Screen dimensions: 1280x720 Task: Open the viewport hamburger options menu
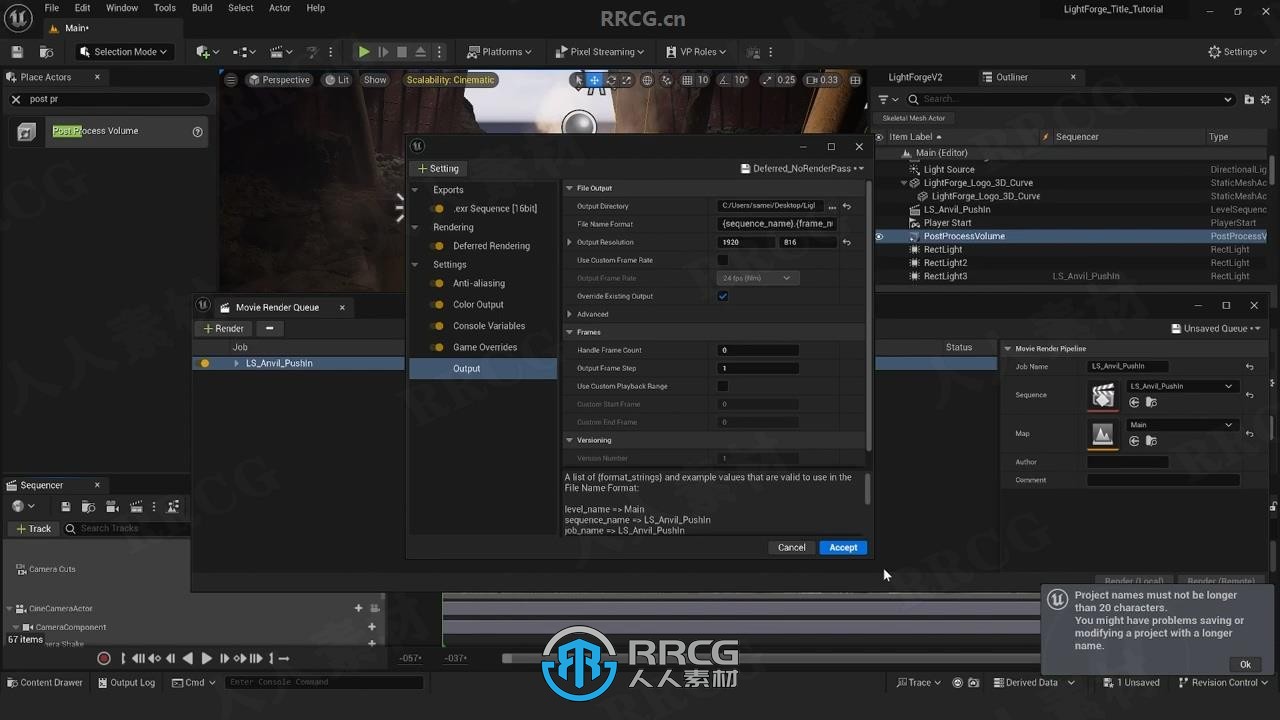click(x=231, y=80)
